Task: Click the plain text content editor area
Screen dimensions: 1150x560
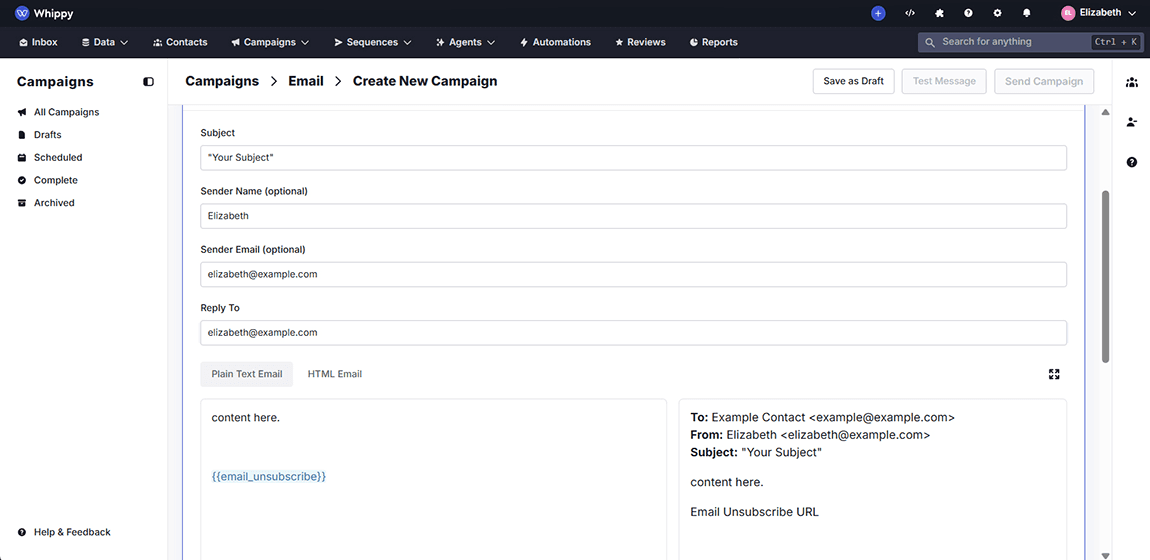Action: (x=433, y=479)
